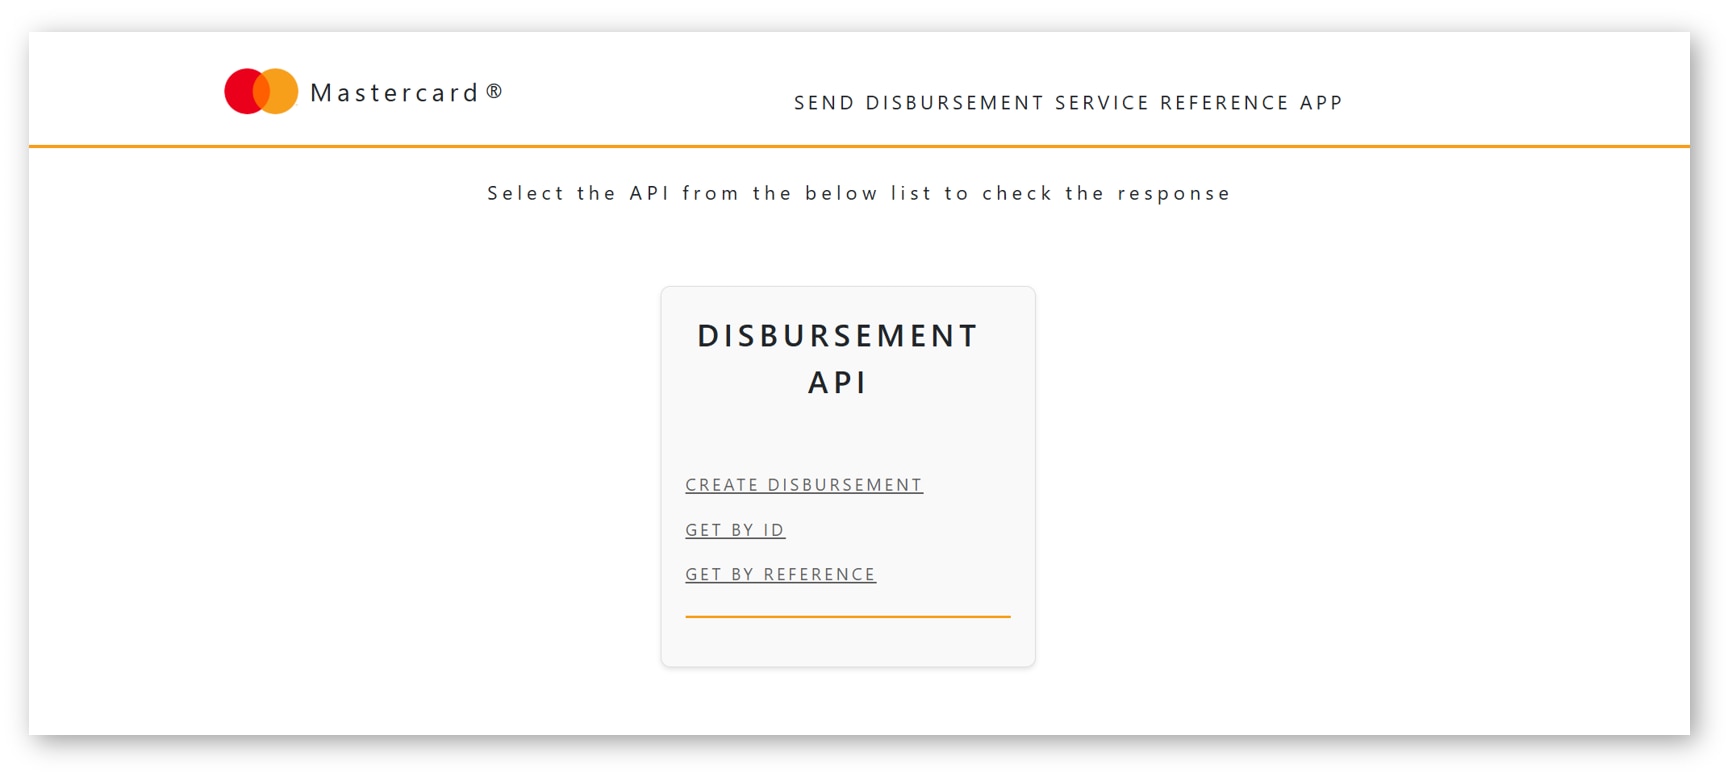Viewport: 1733px width, 781px height.
Task: Click the orange separator line under the header
Action: (x=858, y=146)
